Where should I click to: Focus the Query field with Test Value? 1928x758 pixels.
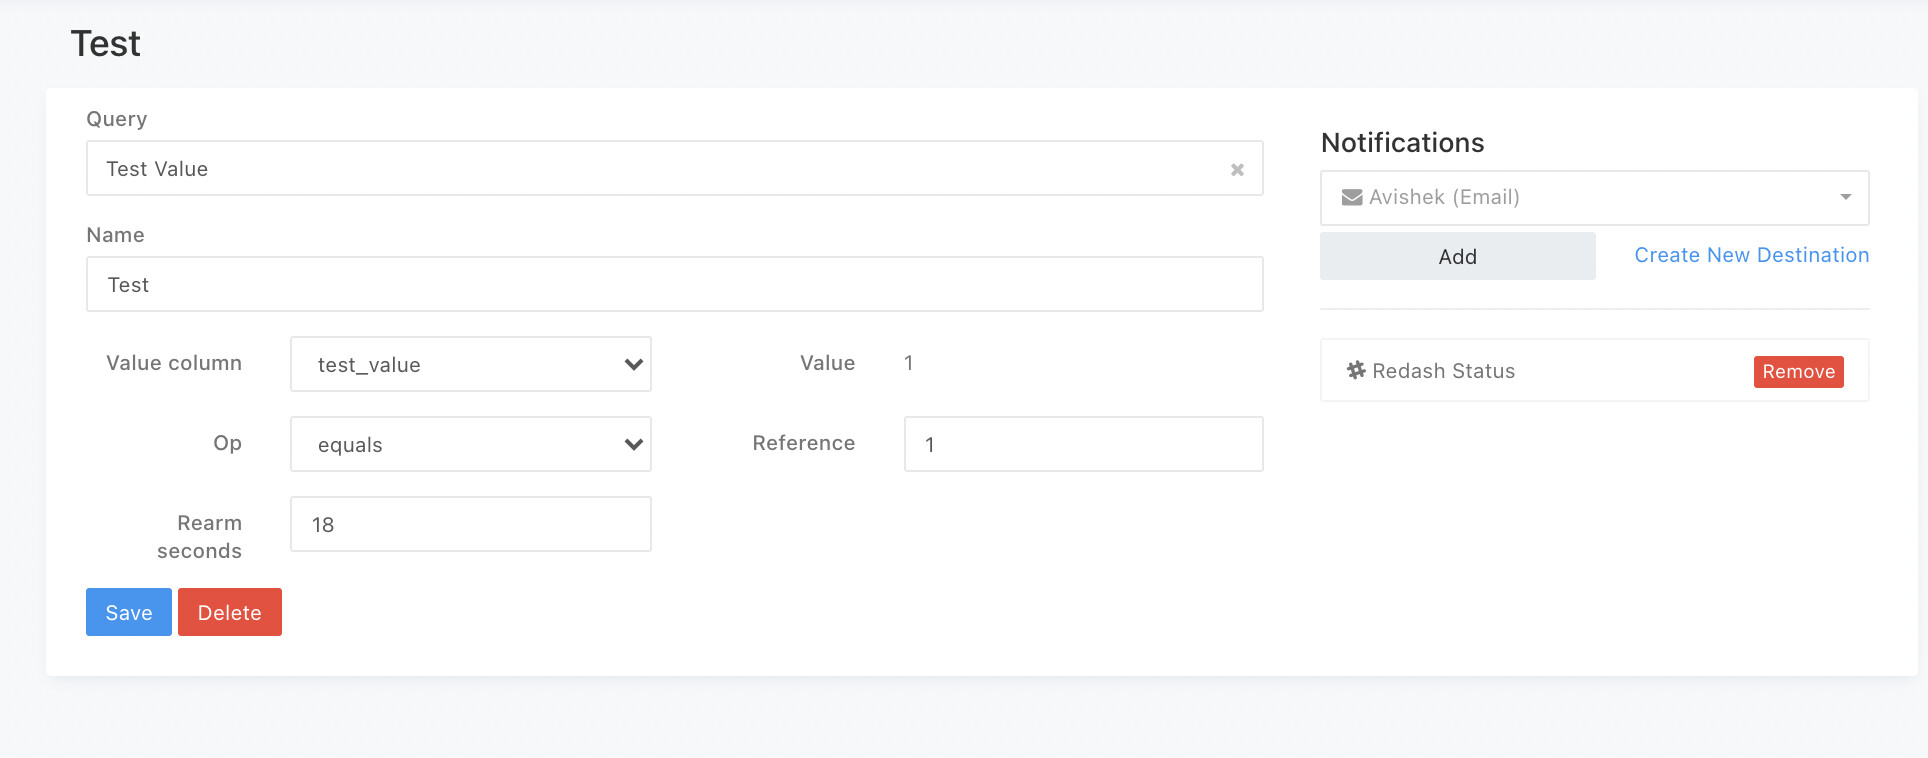pyautogui.click(x=675, y=168)
